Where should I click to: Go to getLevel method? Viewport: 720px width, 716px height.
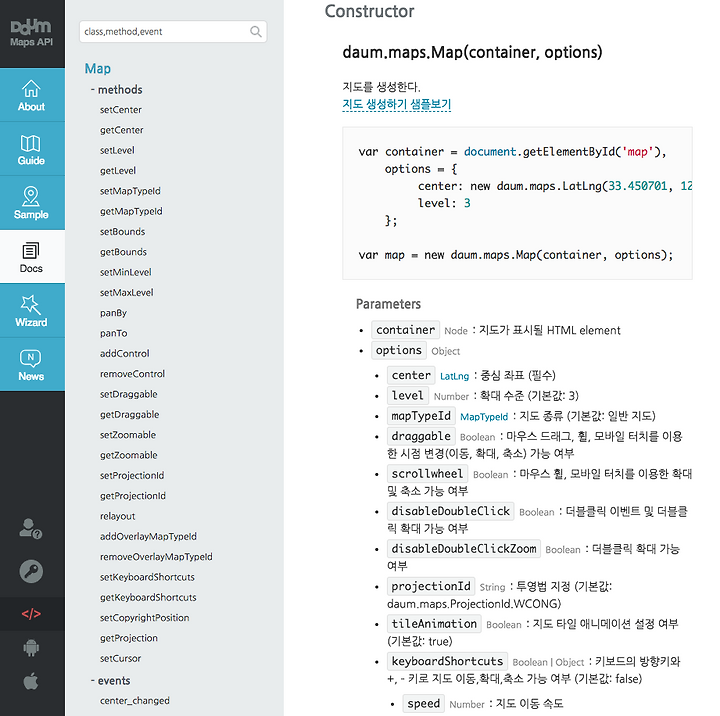[118, 170]
